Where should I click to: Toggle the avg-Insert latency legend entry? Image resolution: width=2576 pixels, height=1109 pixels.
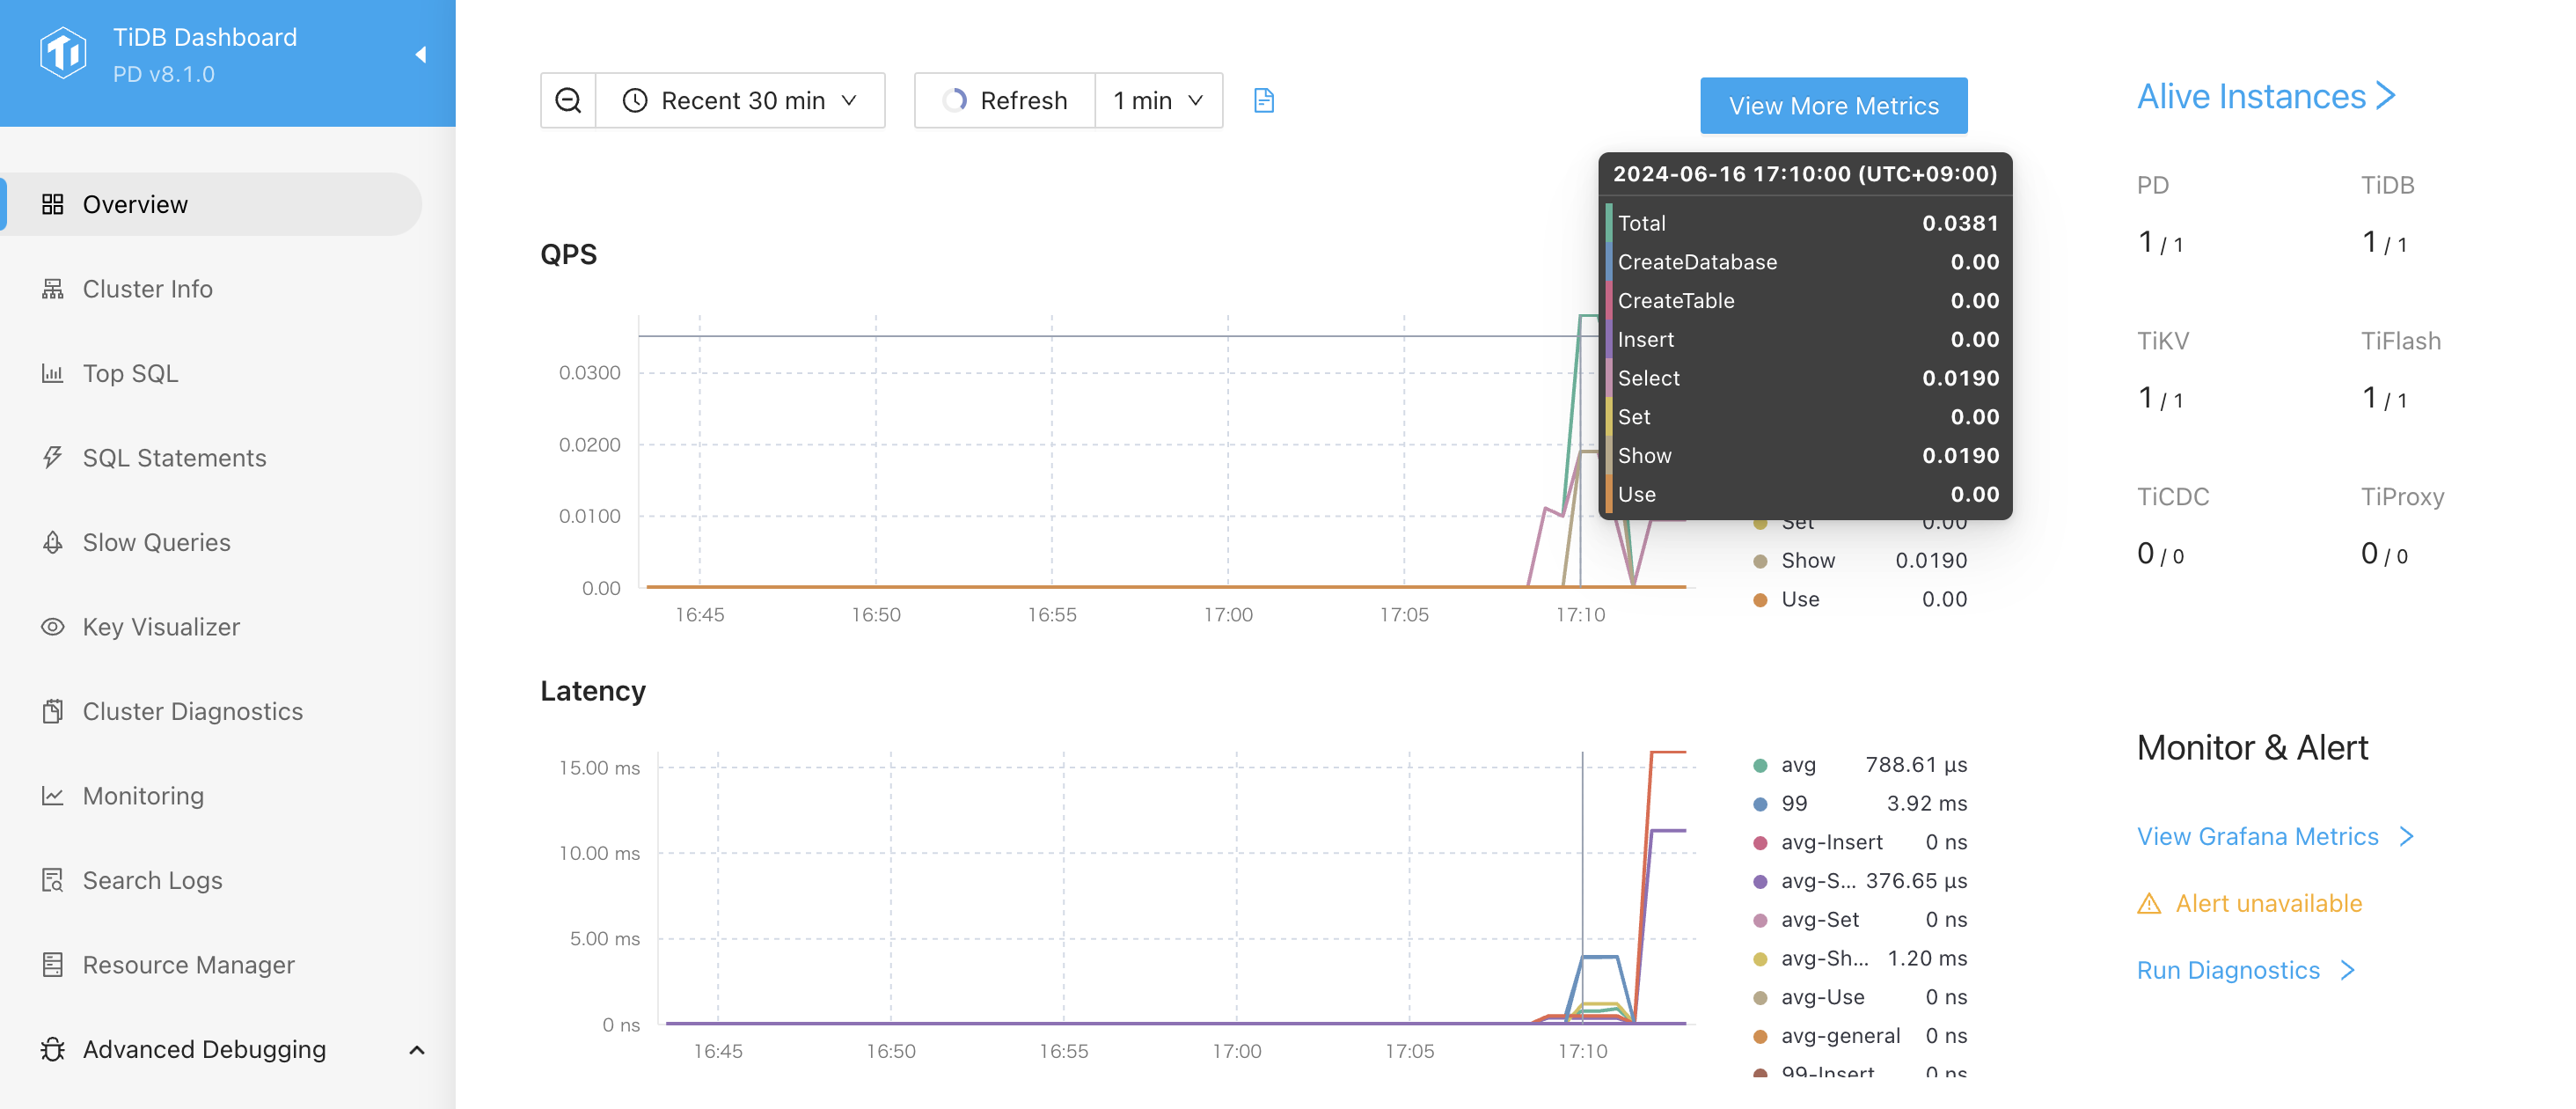1830,842
